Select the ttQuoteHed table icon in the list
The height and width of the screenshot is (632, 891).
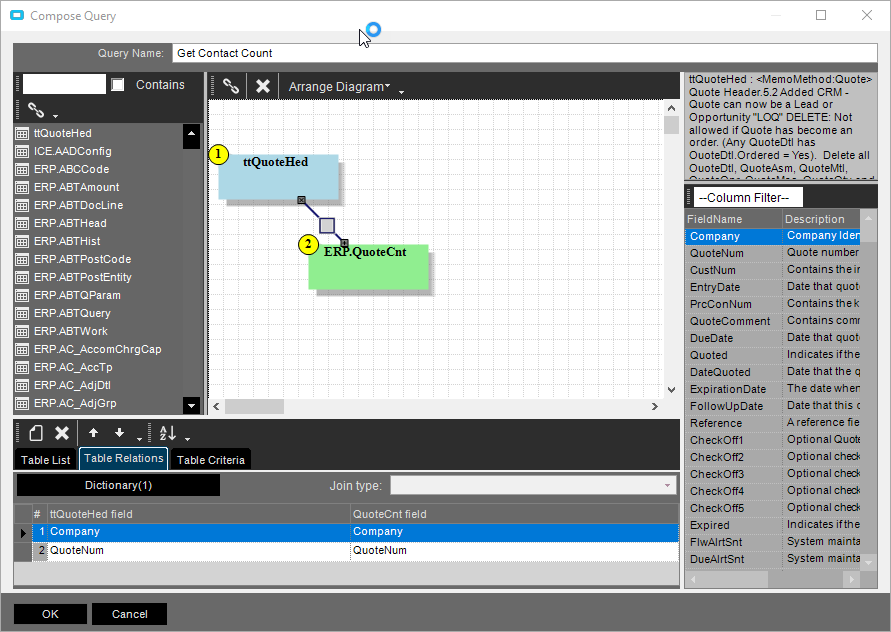[x=22, y=134]
